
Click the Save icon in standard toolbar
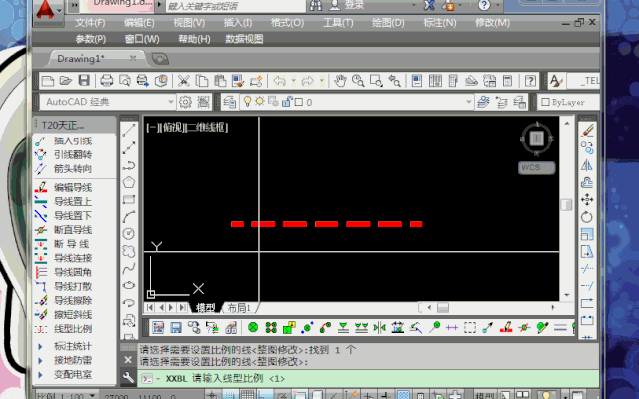(84, 81)
